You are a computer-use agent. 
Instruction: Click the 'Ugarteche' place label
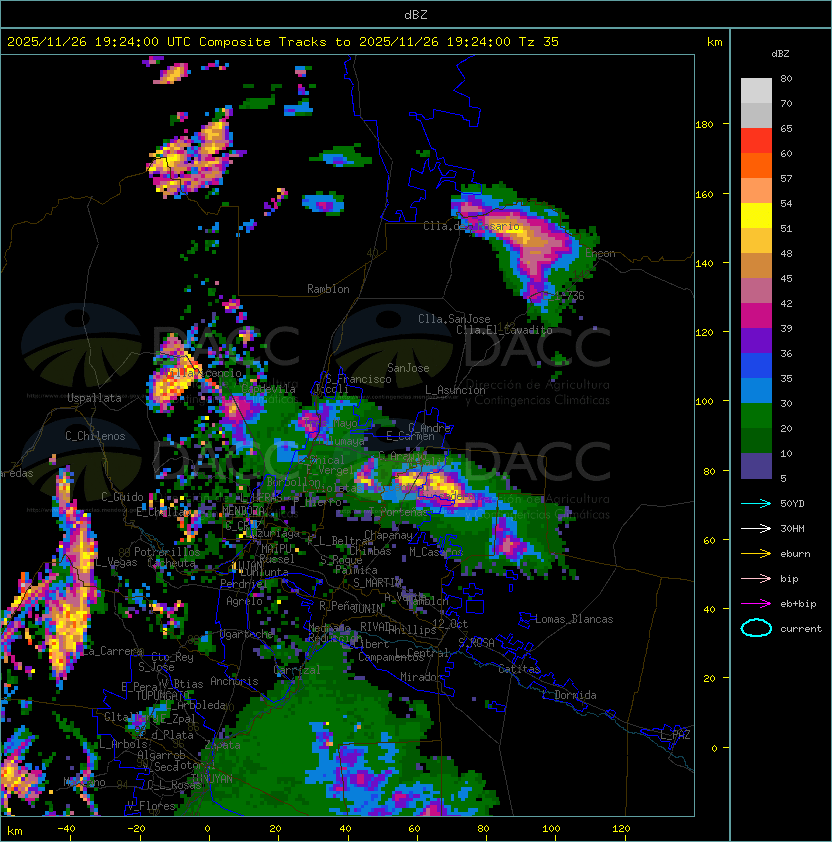click(x=247, y=634)
